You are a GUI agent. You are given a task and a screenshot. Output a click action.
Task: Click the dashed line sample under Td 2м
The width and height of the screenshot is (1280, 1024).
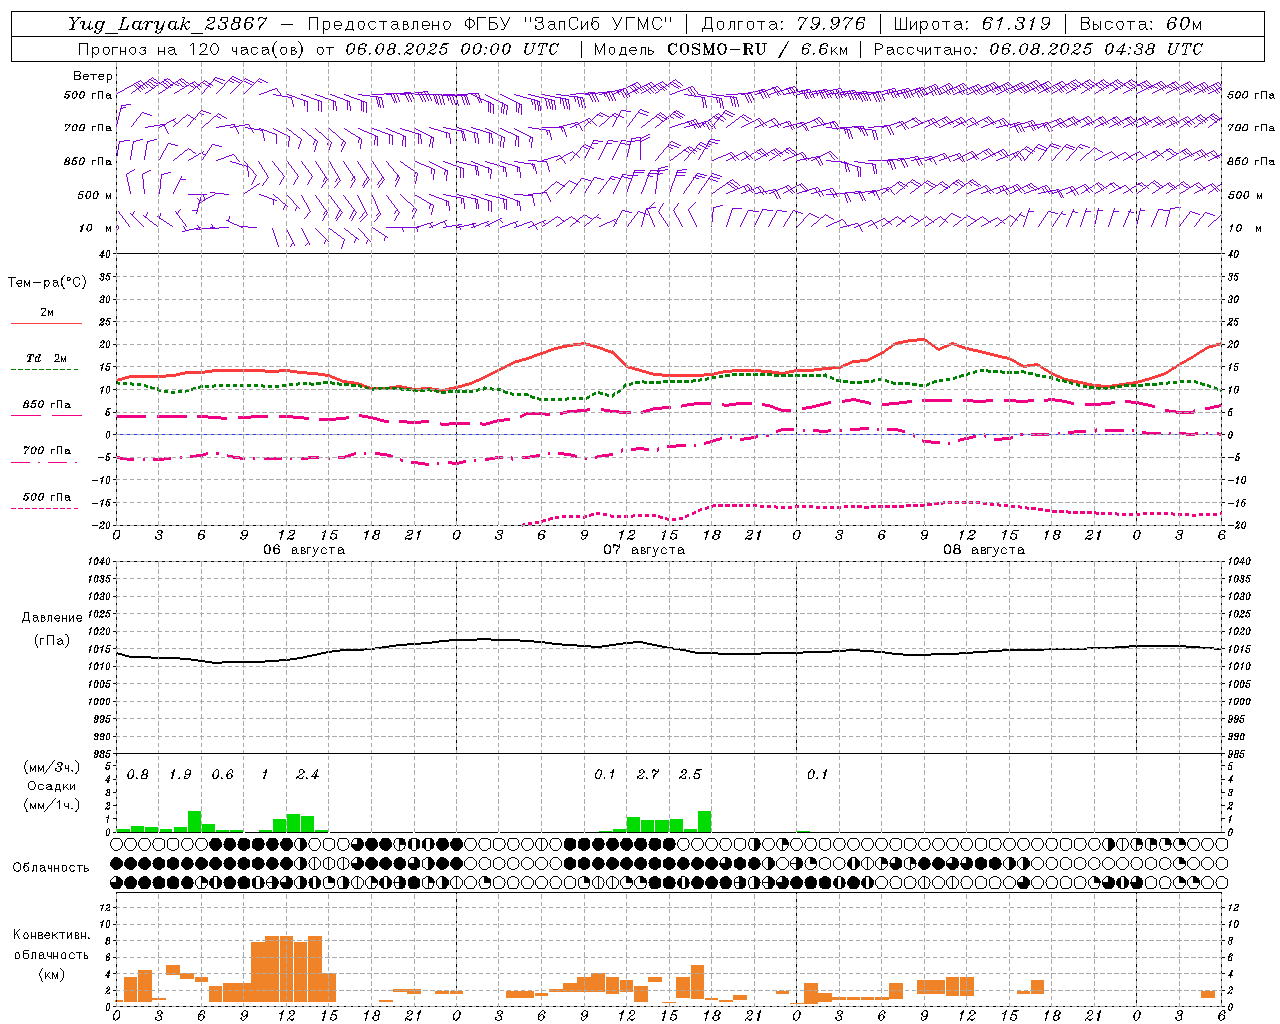[44, 369]
